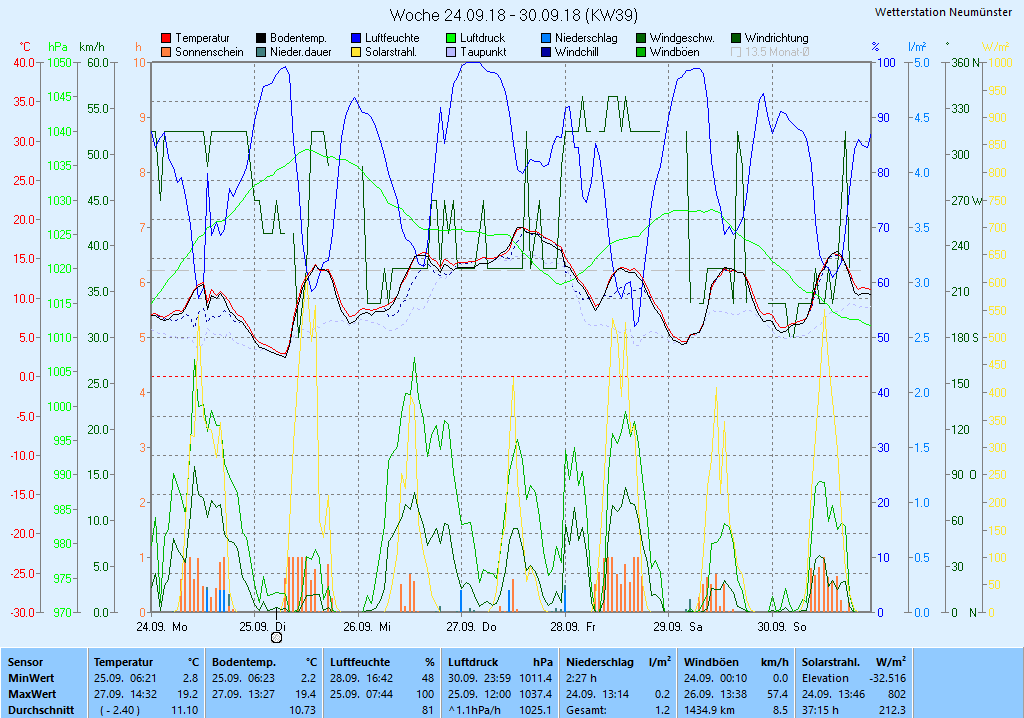Click the chart title 'Woche 24.09.18 - 30.09.18 (KW39)'
The height and width of the screenshot is (718, 1024).
(x=513, y=14)
